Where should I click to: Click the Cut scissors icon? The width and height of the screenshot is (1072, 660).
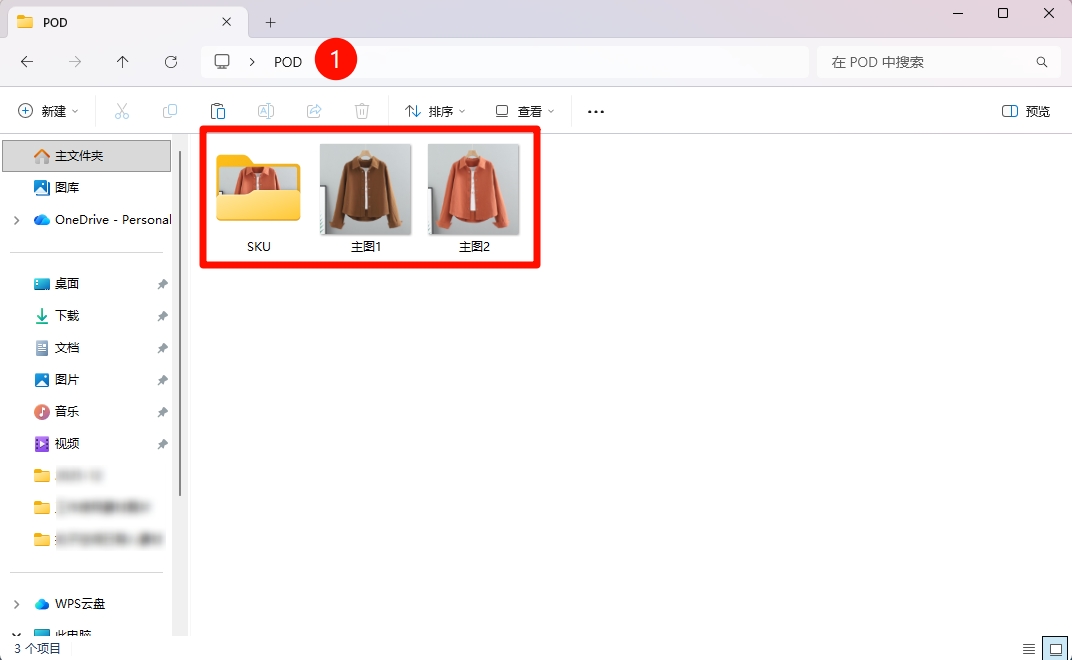pos(122,111)
